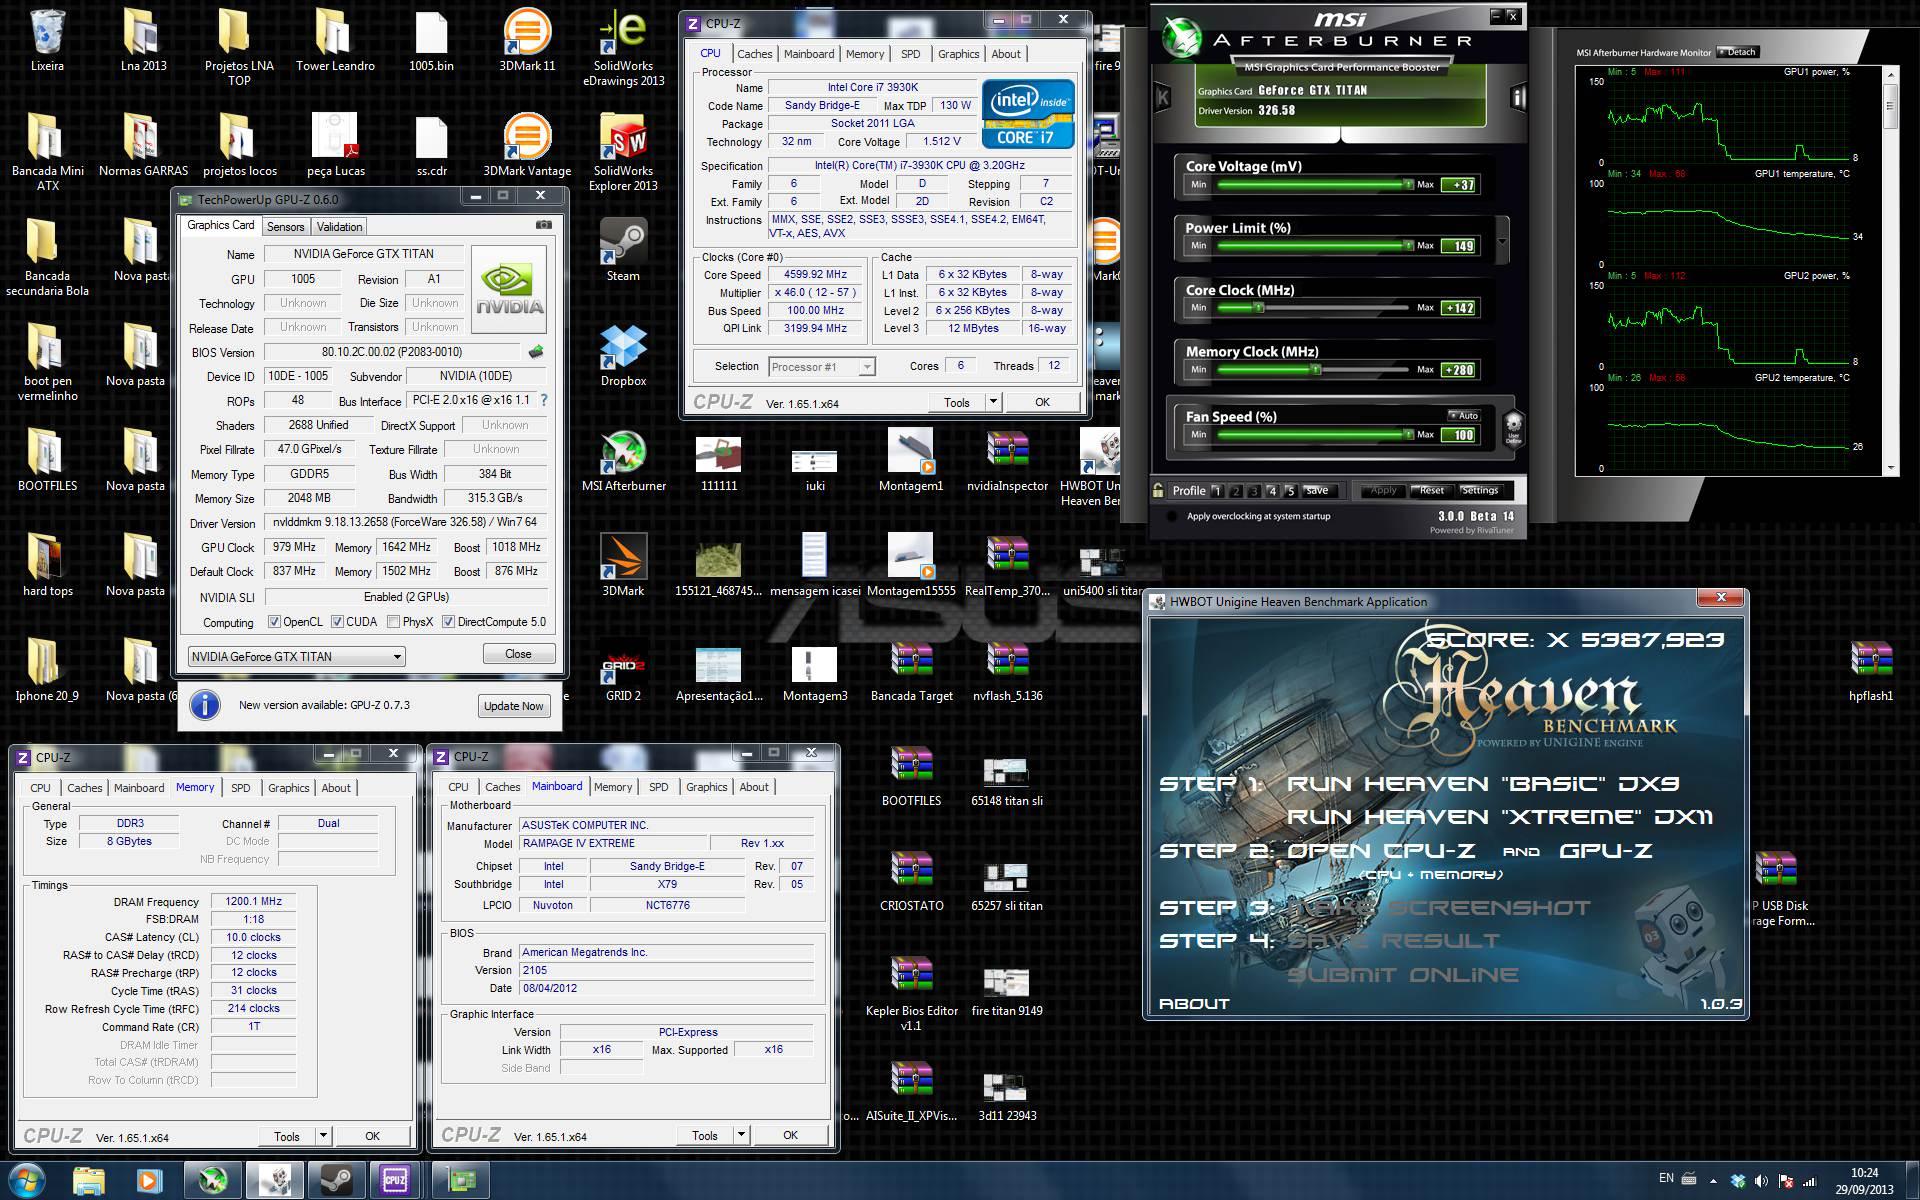Image resolution: width=1920 pixels, height=1200 pixels.
Task: Click the CPU-Z icon in the taskbar
Action: coord(396,1180)
